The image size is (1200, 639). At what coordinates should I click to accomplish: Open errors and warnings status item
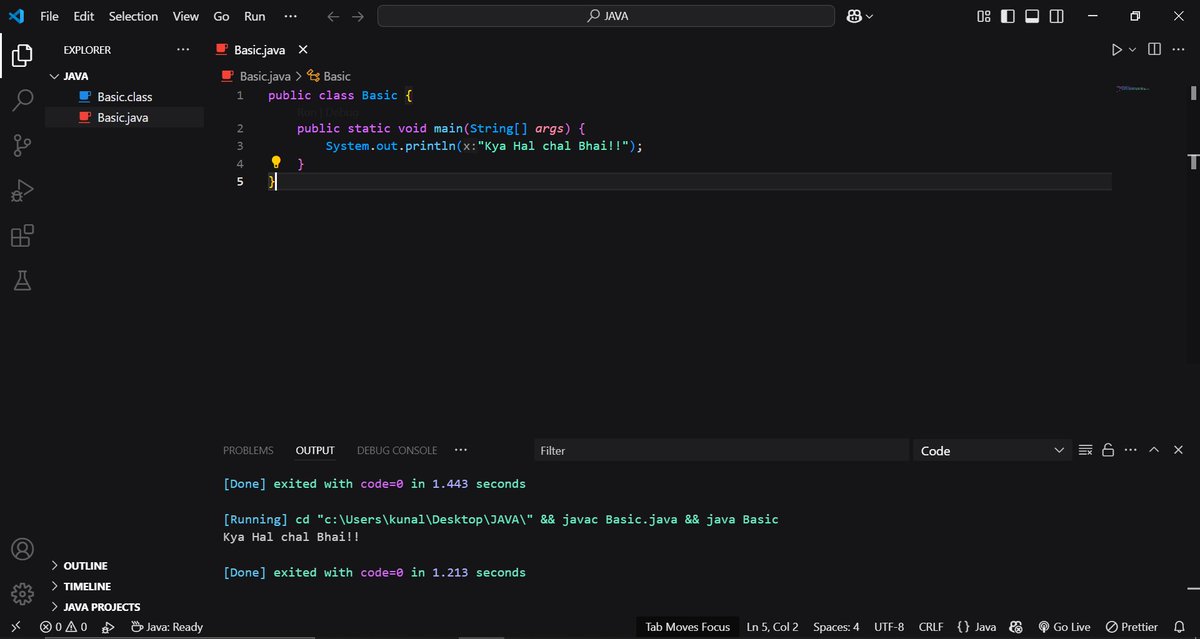pos(63,627)
